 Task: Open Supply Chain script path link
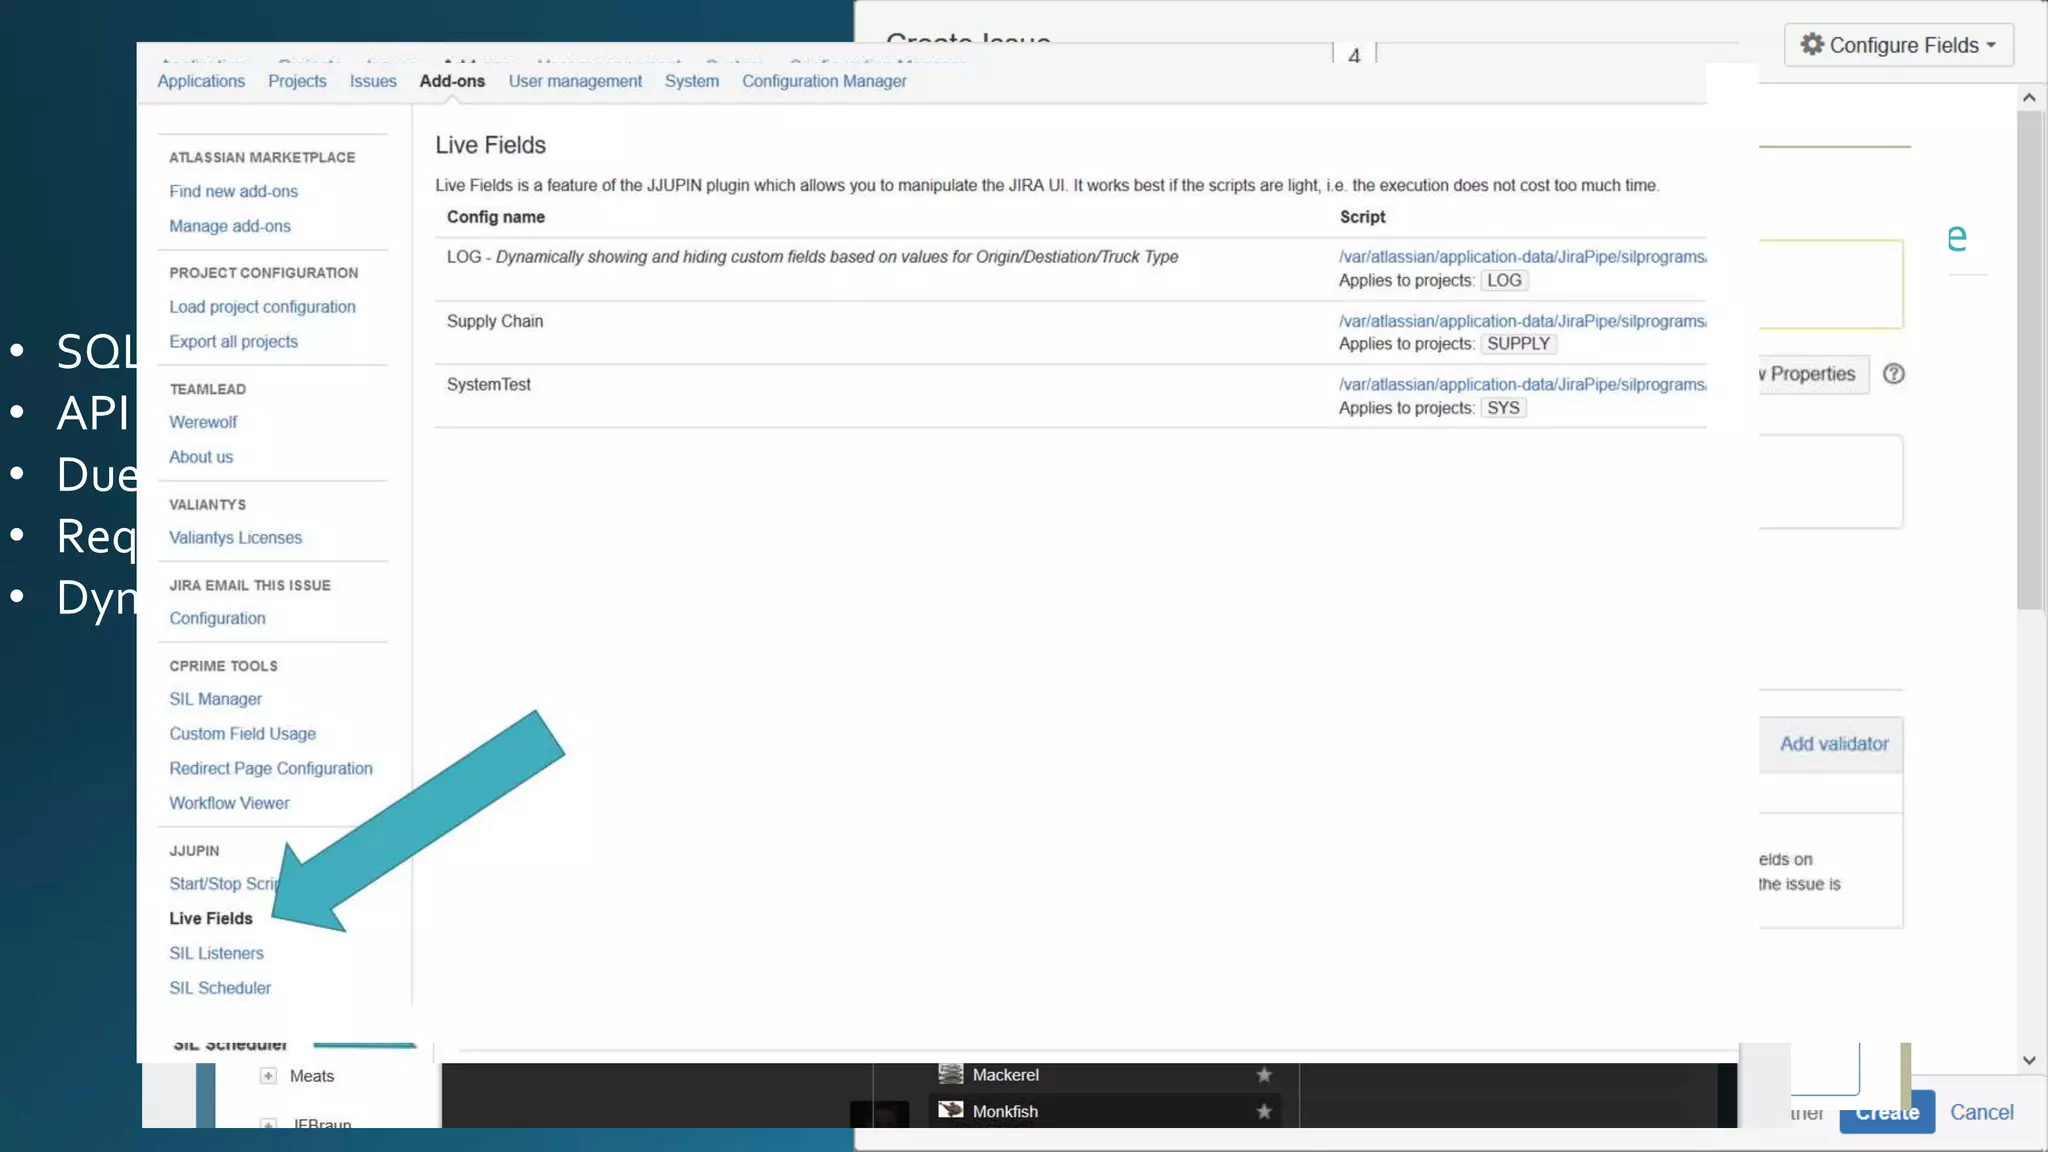pos(1522,321)
